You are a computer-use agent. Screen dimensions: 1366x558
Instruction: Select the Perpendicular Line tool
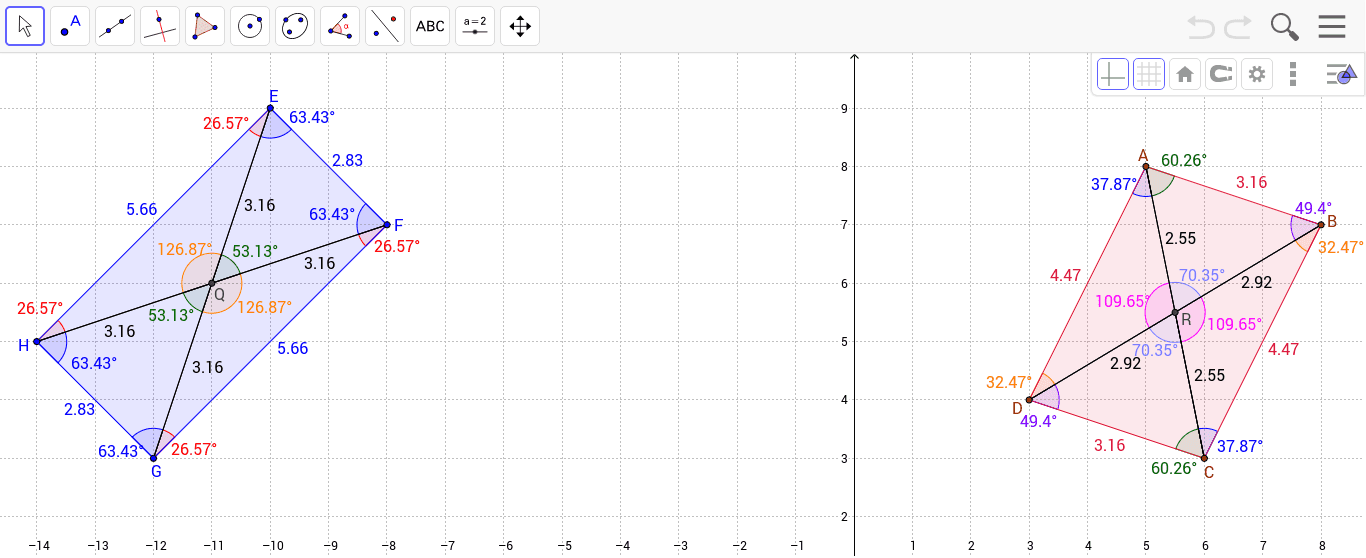tap(160, 26)
